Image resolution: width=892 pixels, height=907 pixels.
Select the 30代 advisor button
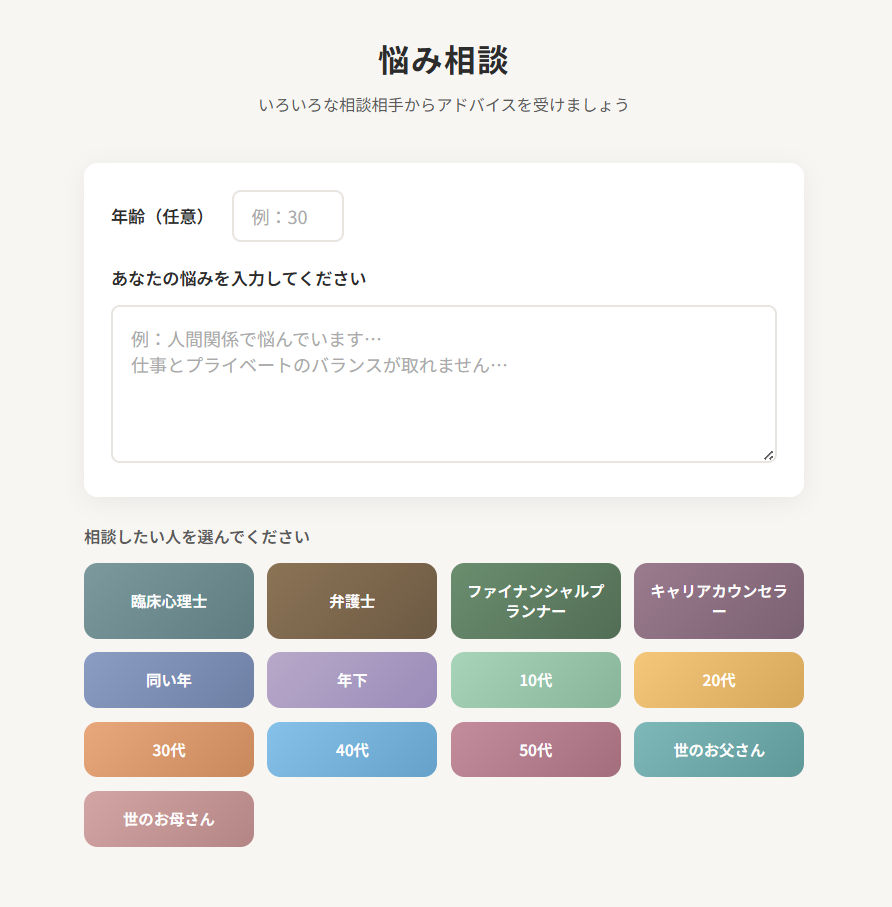(169, 749)
